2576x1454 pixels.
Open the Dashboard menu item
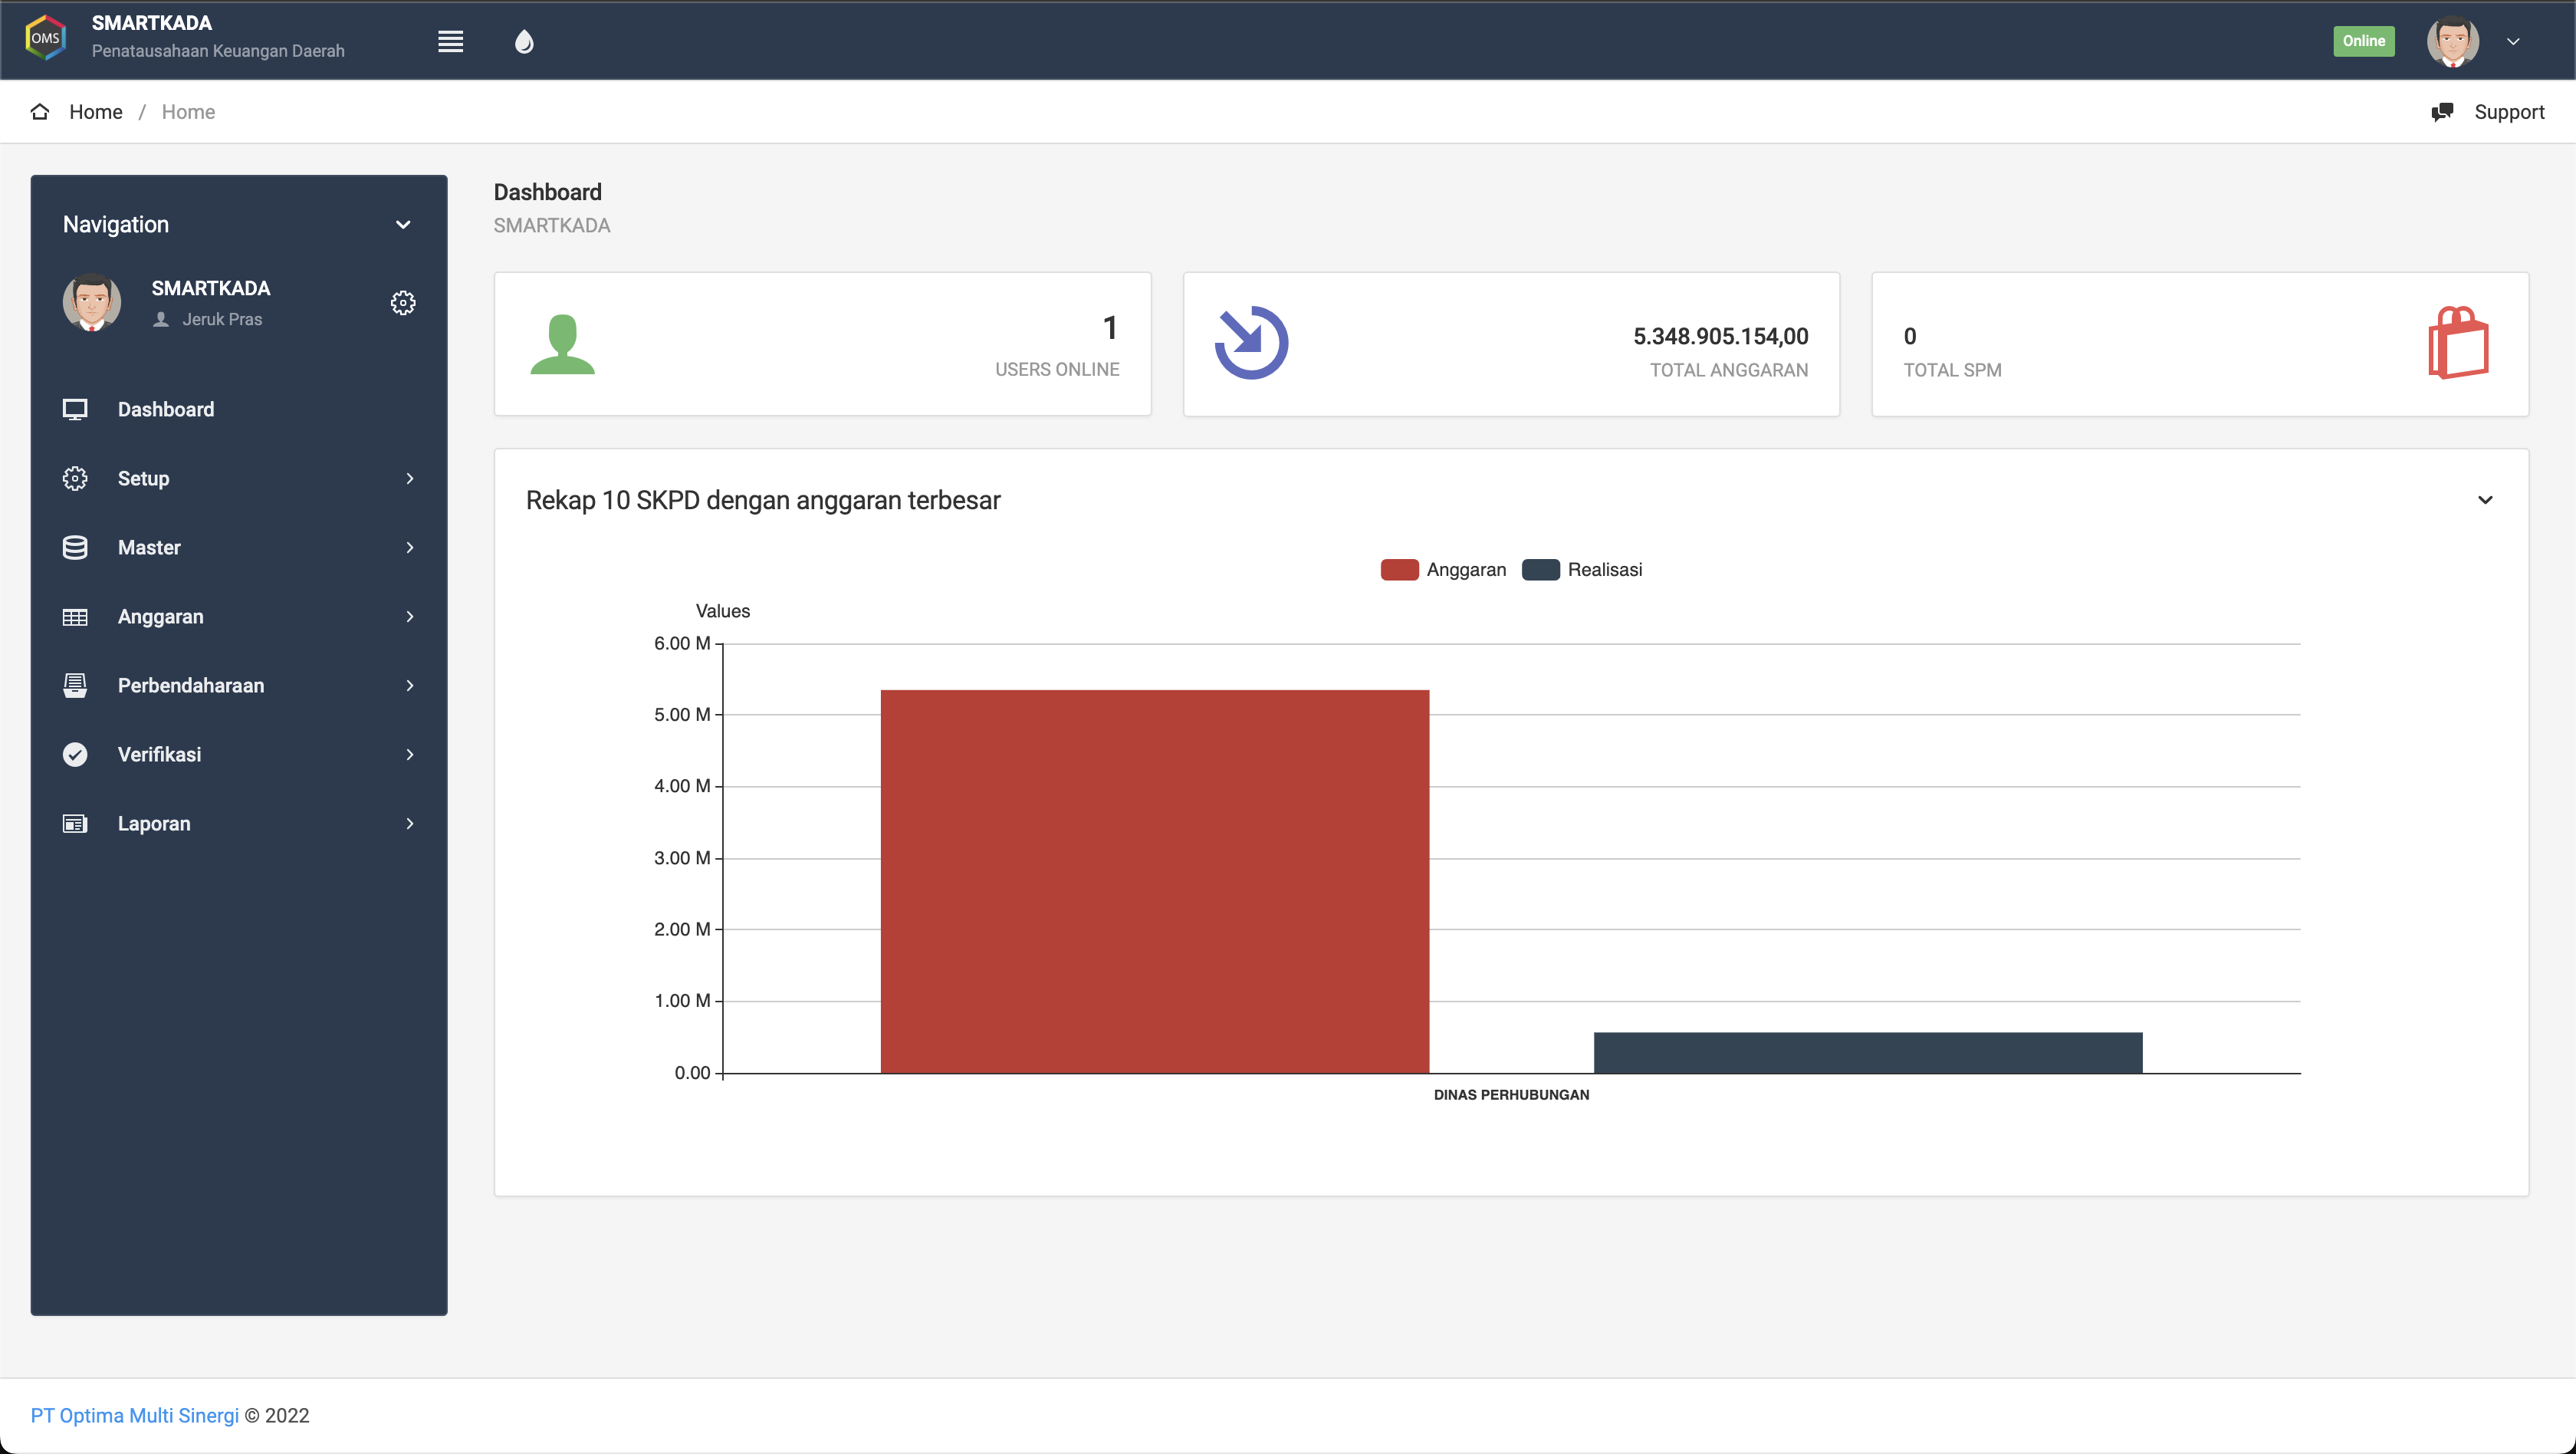pyautogui.click(x=165, y=409)
